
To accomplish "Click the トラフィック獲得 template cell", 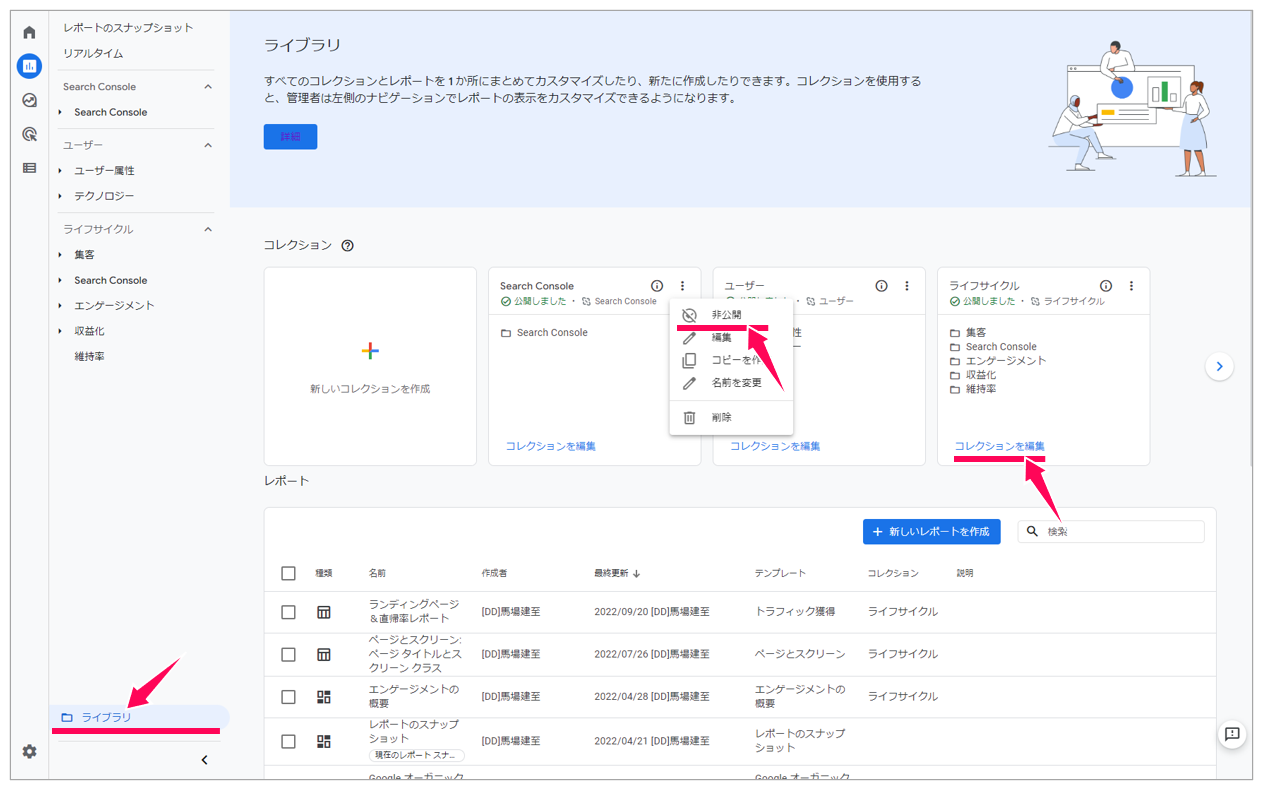I will [795, 612].
